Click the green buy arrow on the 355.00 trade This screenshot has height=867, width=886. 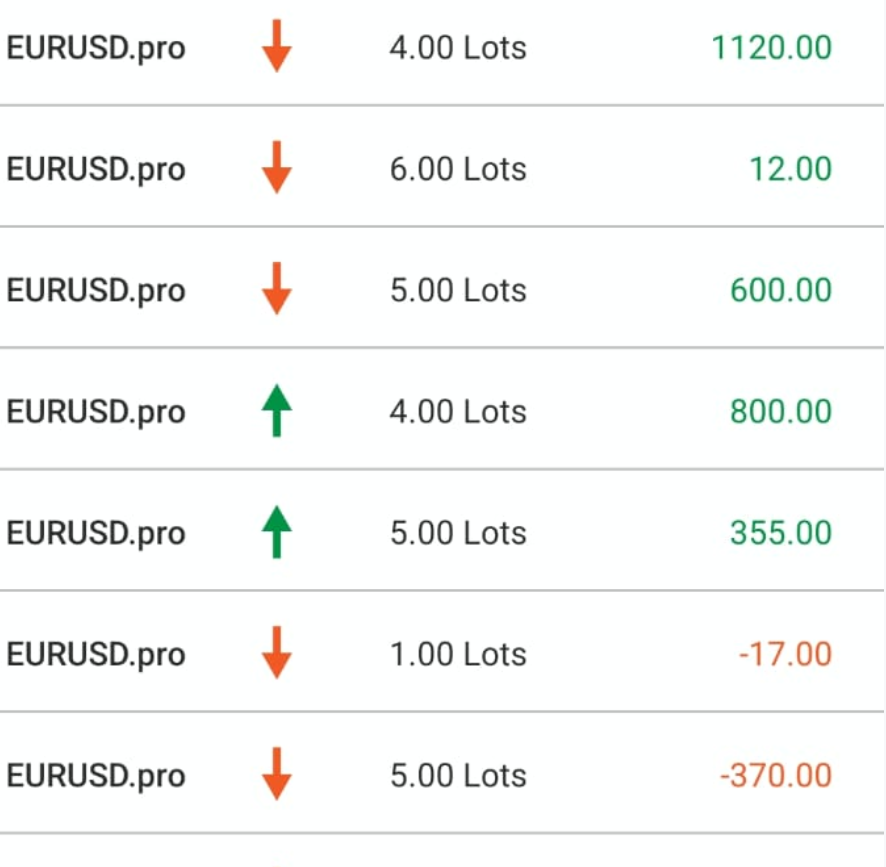277,533
